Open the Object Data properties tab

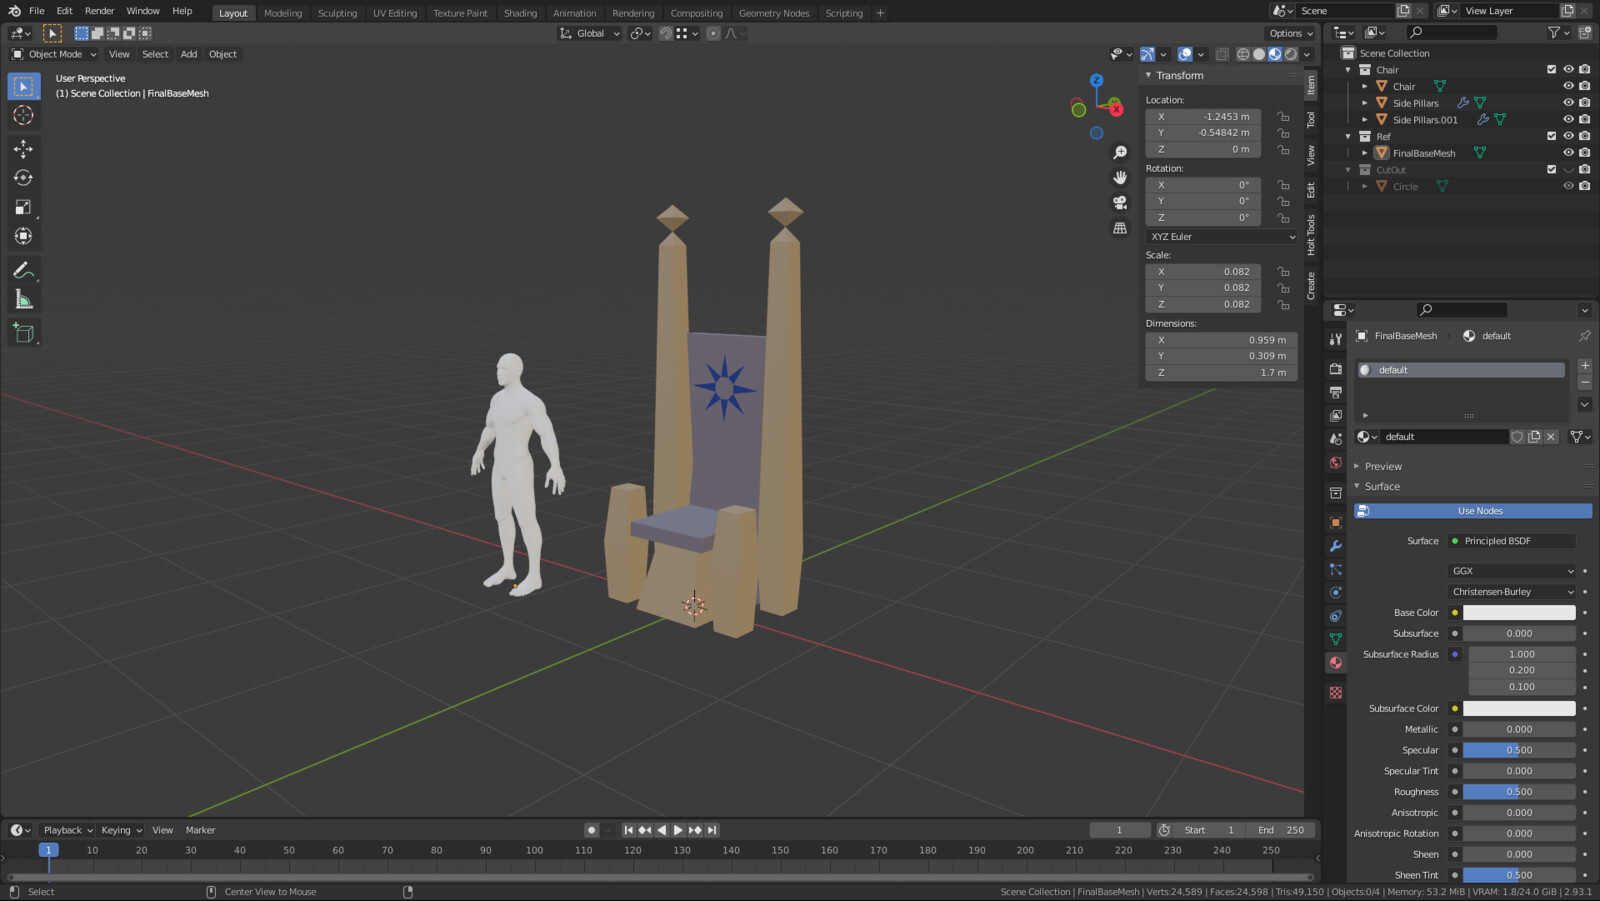click(x=1335, y=639)
